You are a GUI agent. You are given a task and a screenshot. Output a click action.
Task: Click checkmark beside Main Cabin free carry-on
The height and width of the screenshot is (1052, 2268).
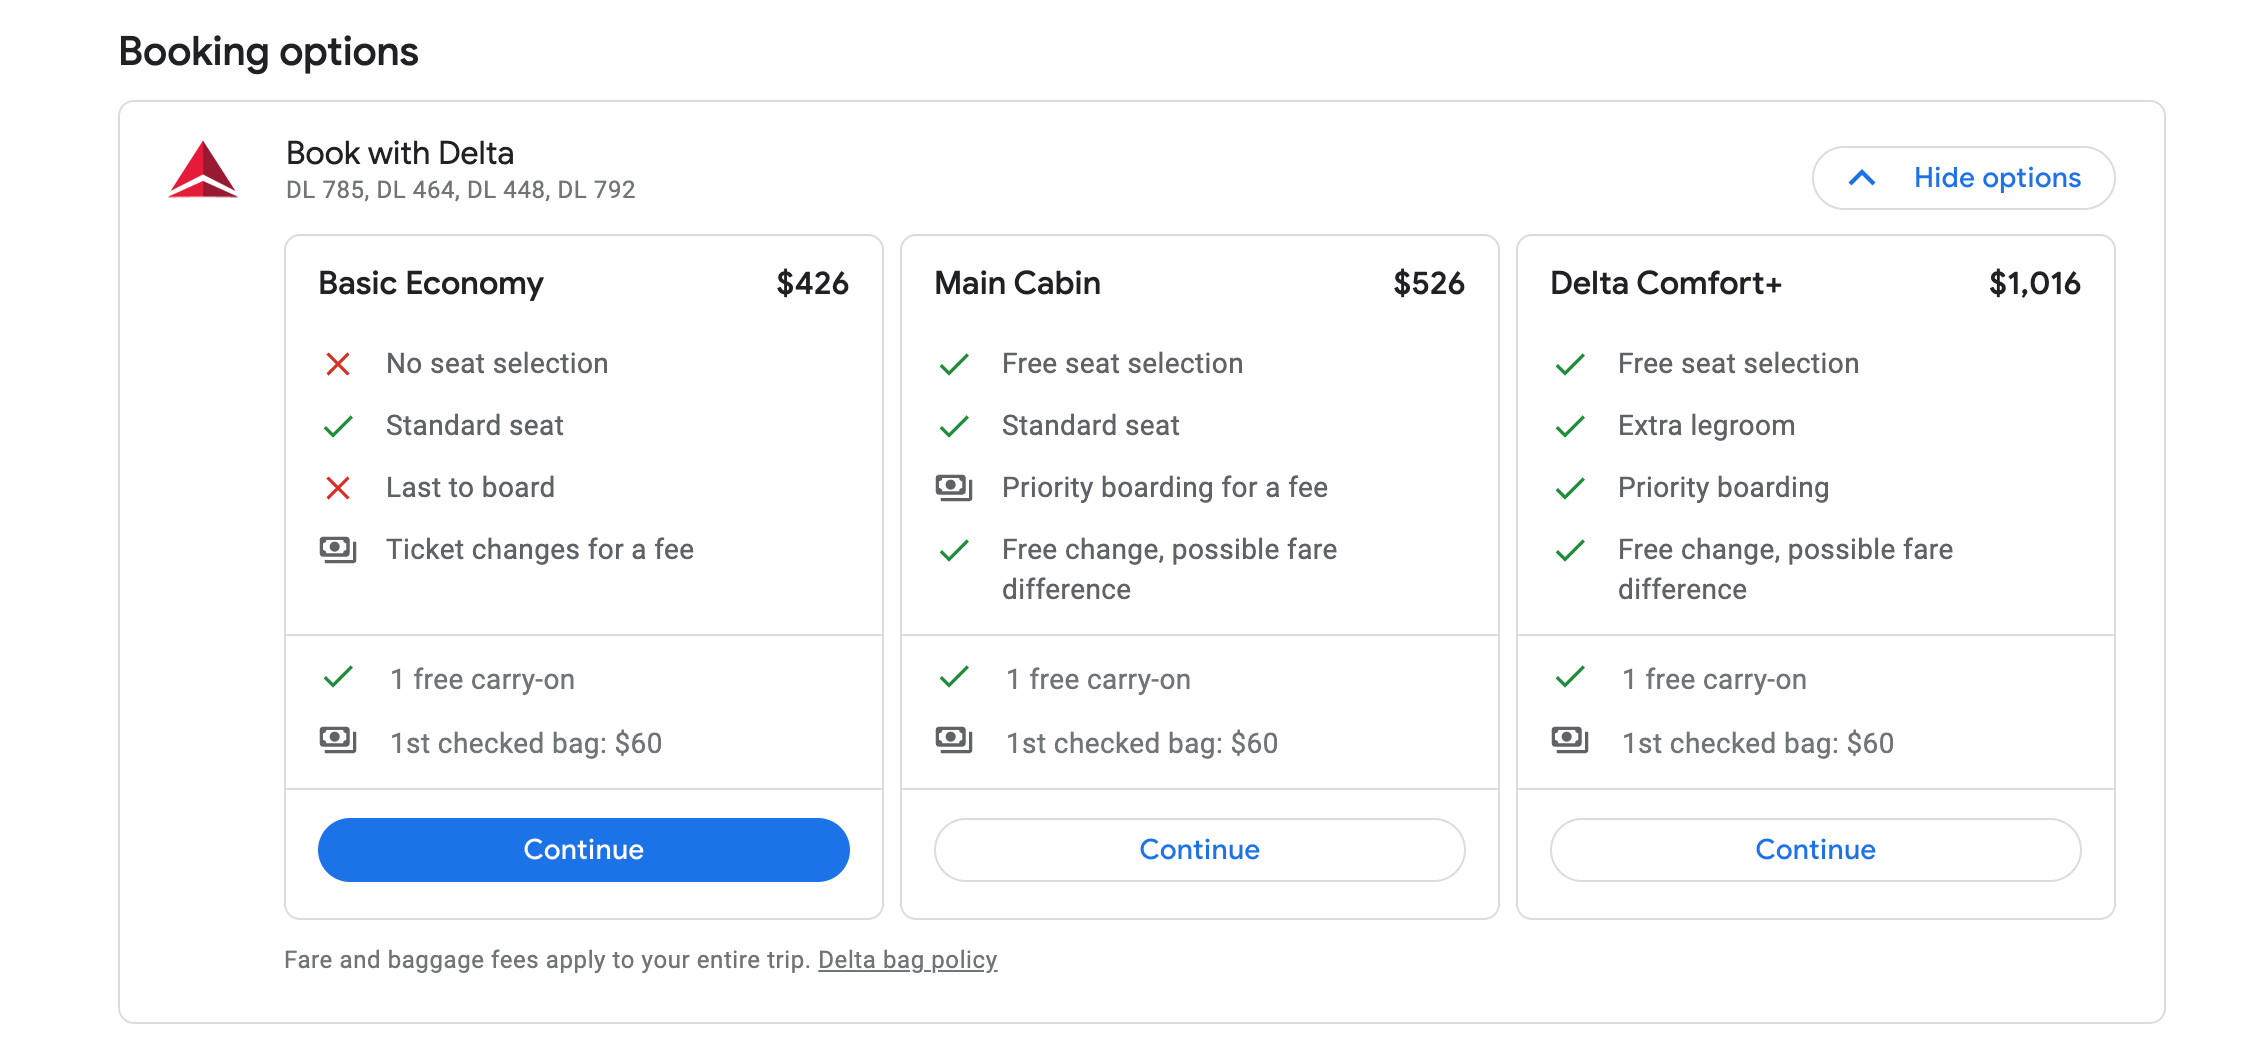point(954,678)
